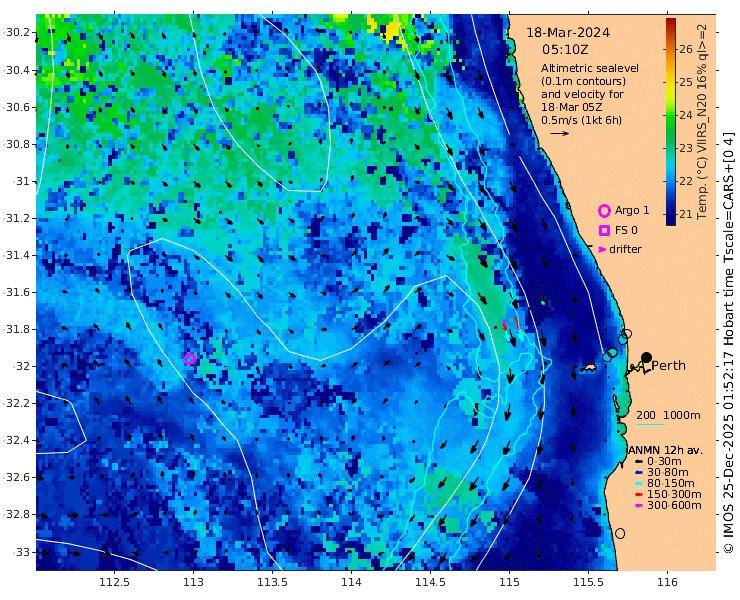Screen dimensions: 740x600
Task: Click the 'Perth' city label
Action: click(x=668, y=366)
